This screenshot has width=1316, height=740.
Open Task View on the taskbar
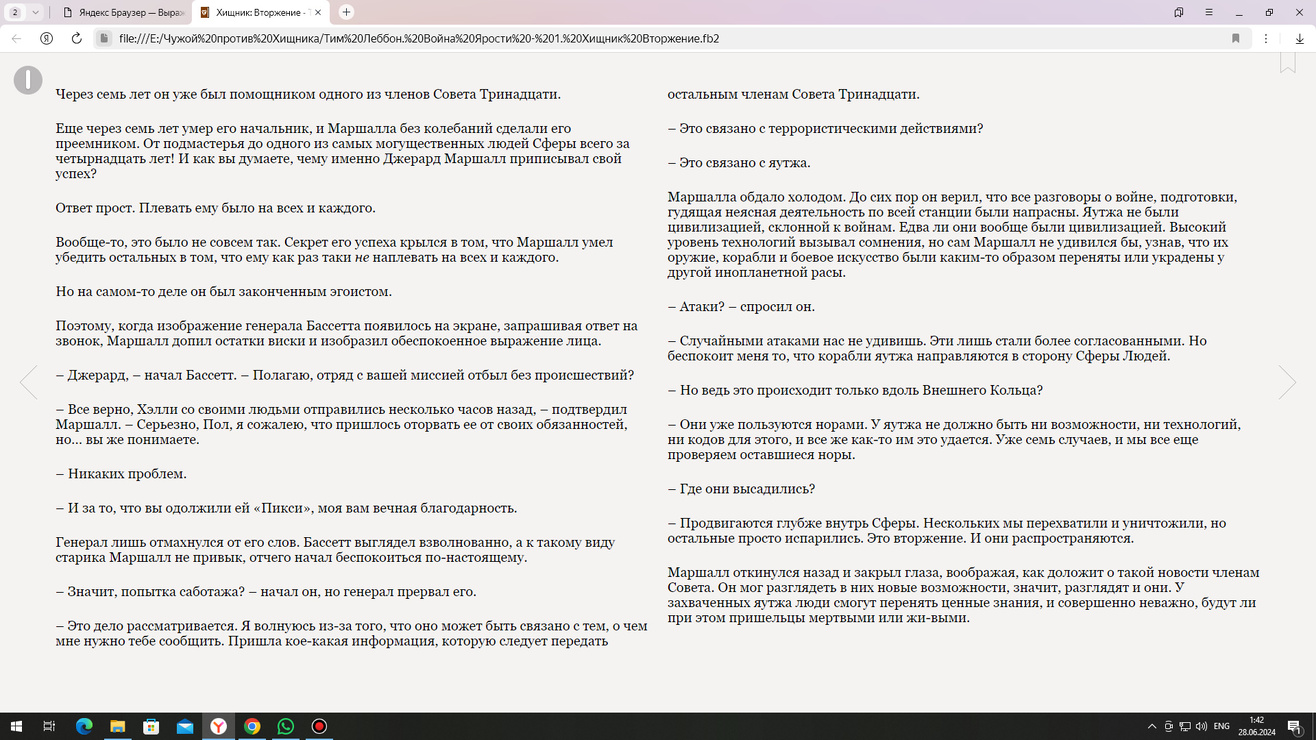(x=49, y=726)
